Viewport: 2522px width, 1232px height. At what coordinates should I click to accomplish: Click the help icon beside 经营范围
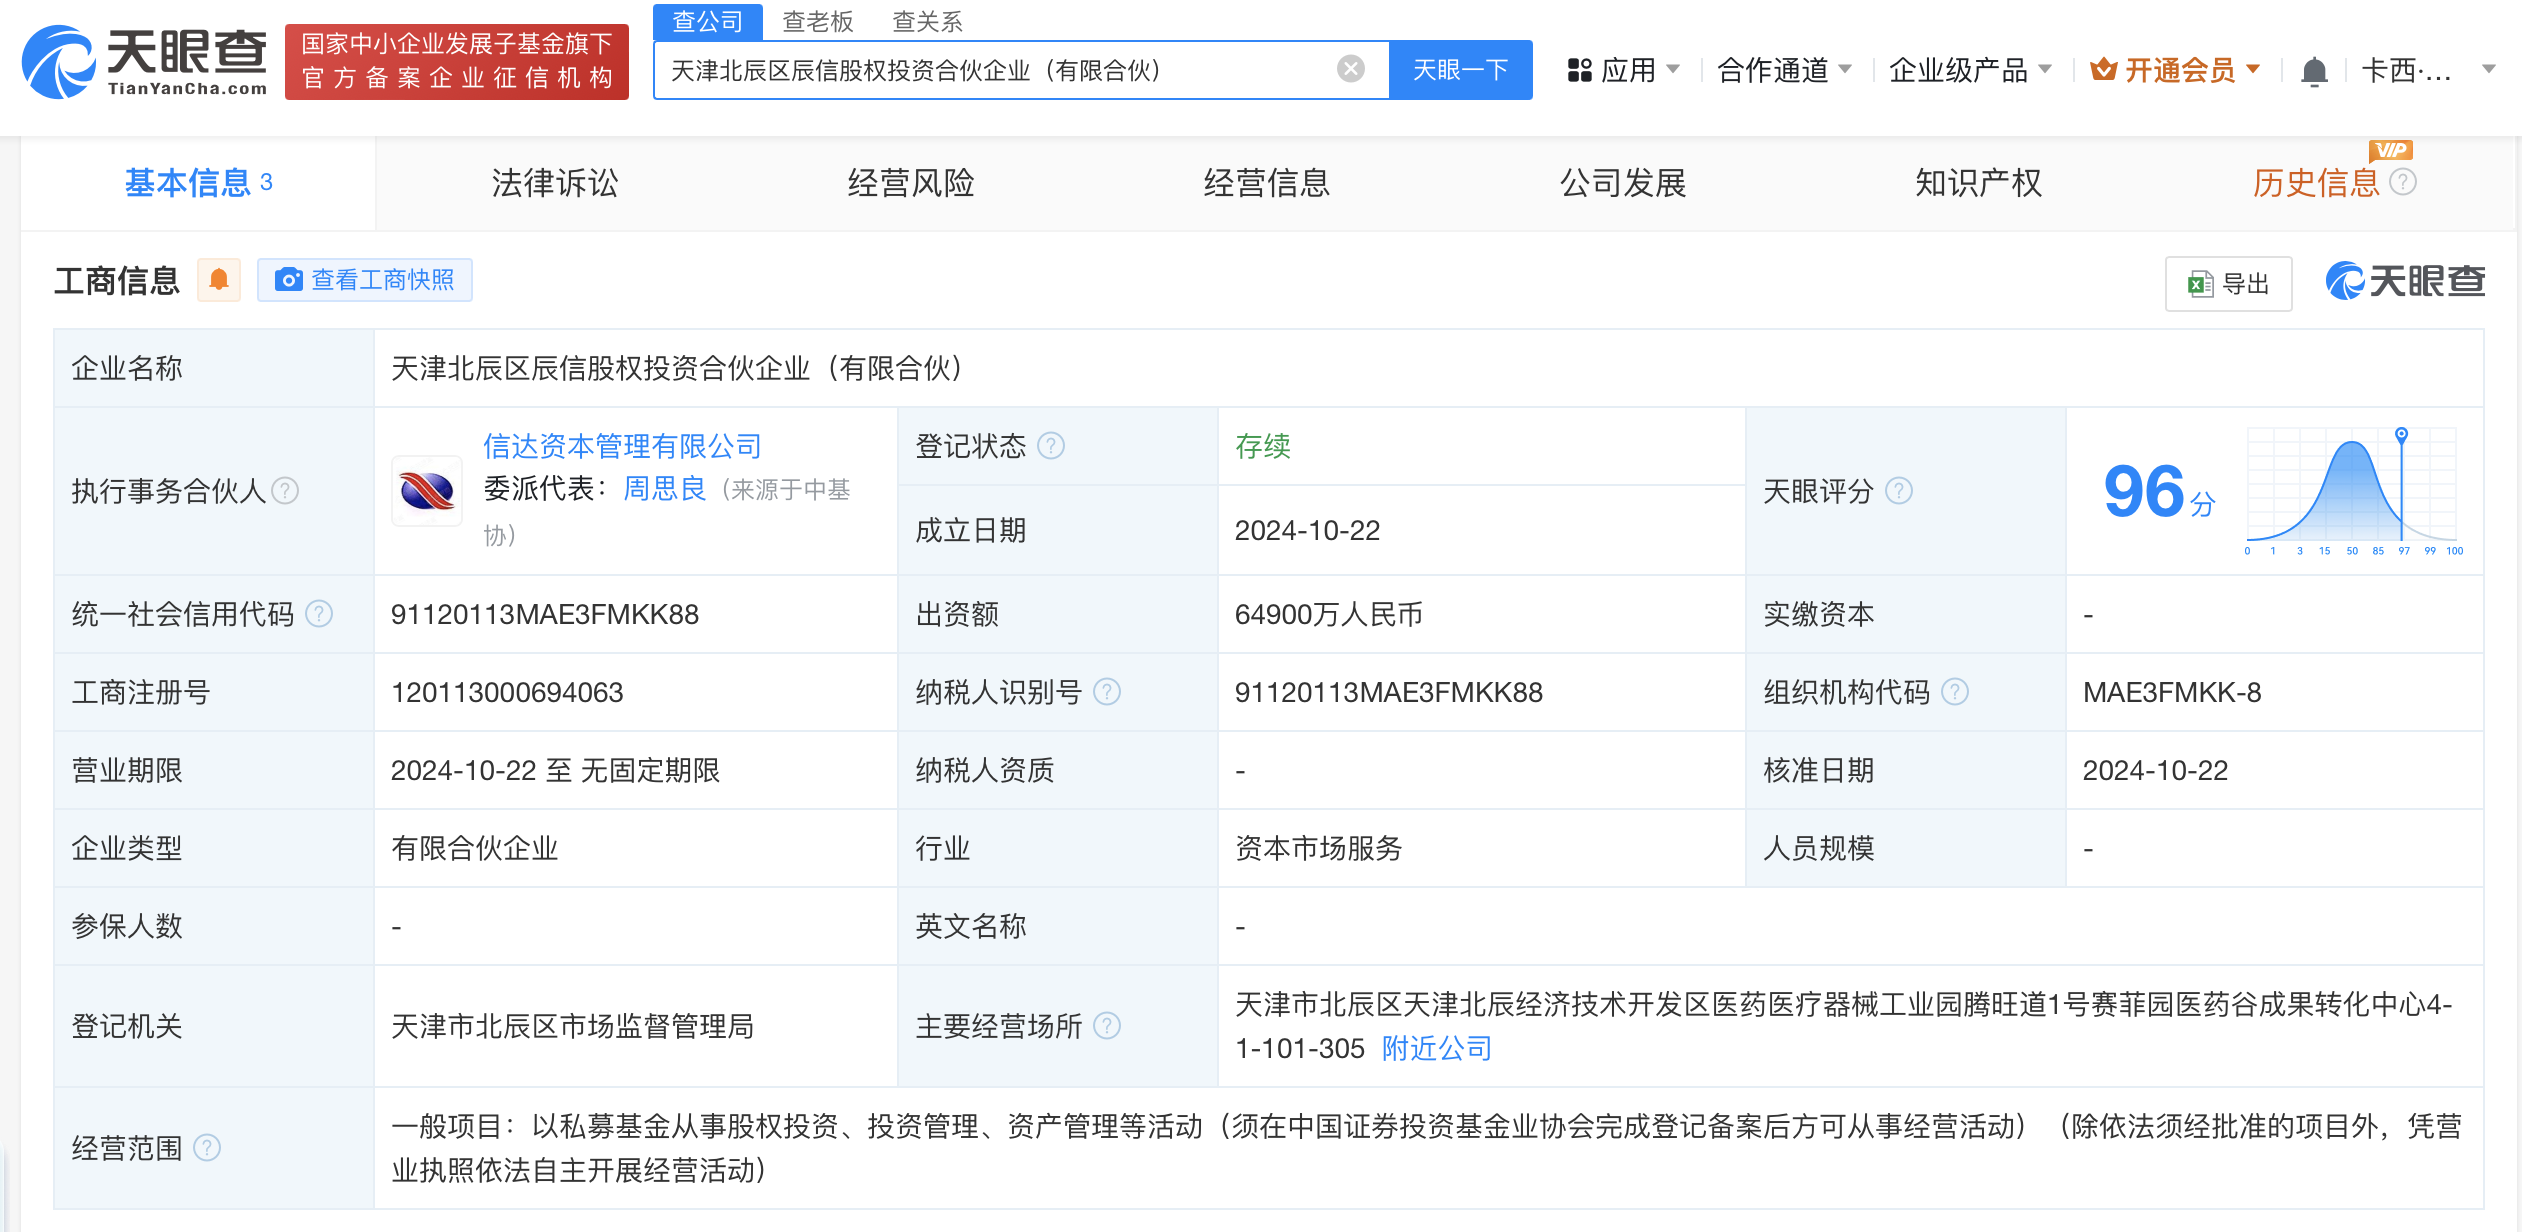(x=209, y=1148)
